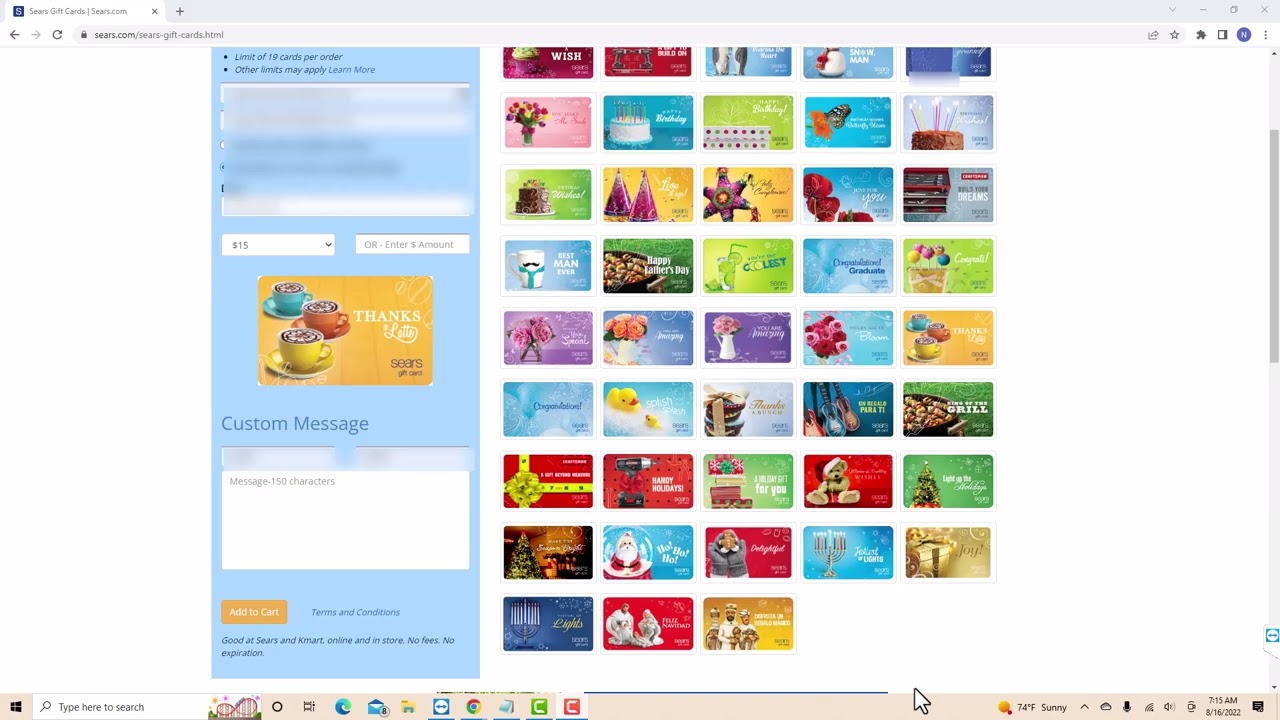
Task: Open the Windows Start menu
Action: click(x=16, y=707)
